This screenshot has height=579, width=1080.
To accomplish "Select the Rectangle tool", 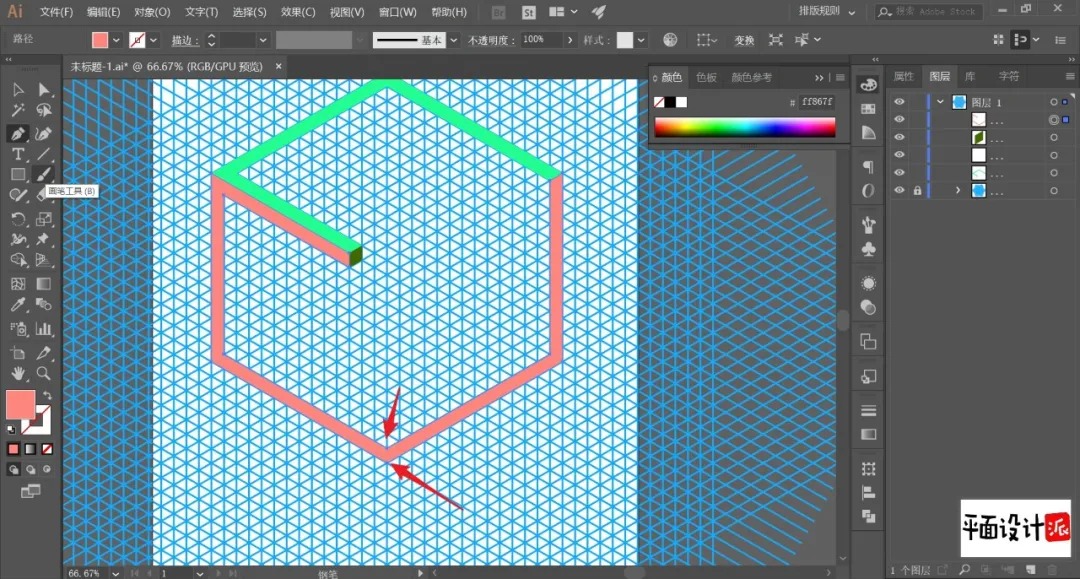I will point(18,175).
